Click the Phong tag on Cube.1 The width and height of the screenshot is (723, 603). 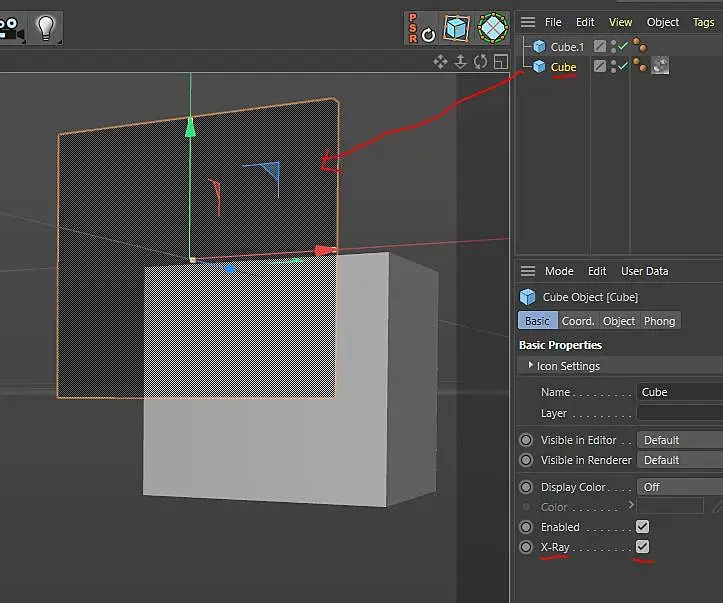click(640, 45)
